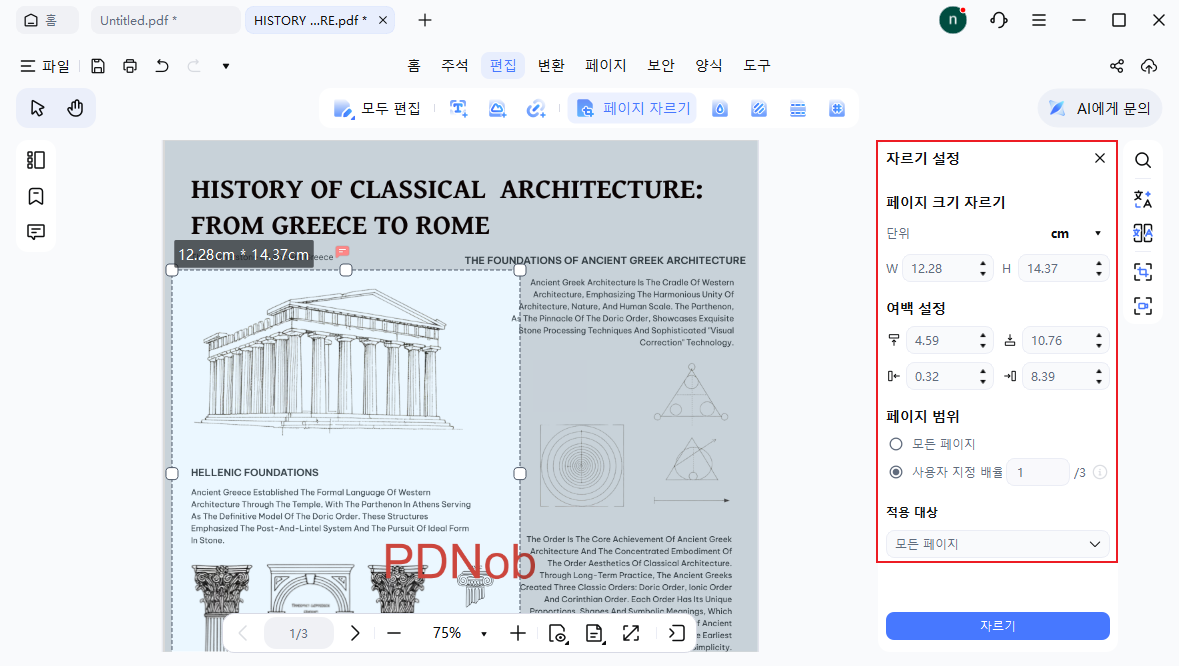Click the header and footer icon
Viewport: 1179px width, 666px height.
pyautogui.click(x=798, y=109)
